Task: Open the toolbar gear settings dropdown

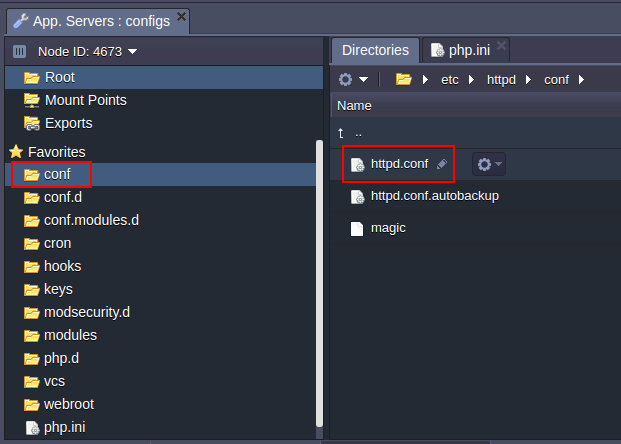Action: tap(353, 79)
